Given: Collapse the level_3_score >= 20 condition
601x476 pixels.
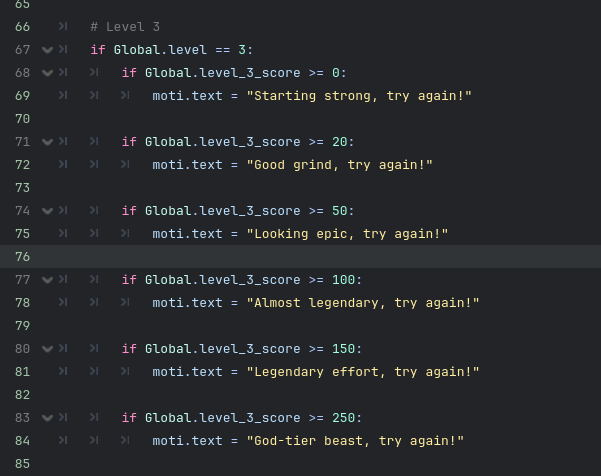Looking at the screenshot, I should coord(47,142).
